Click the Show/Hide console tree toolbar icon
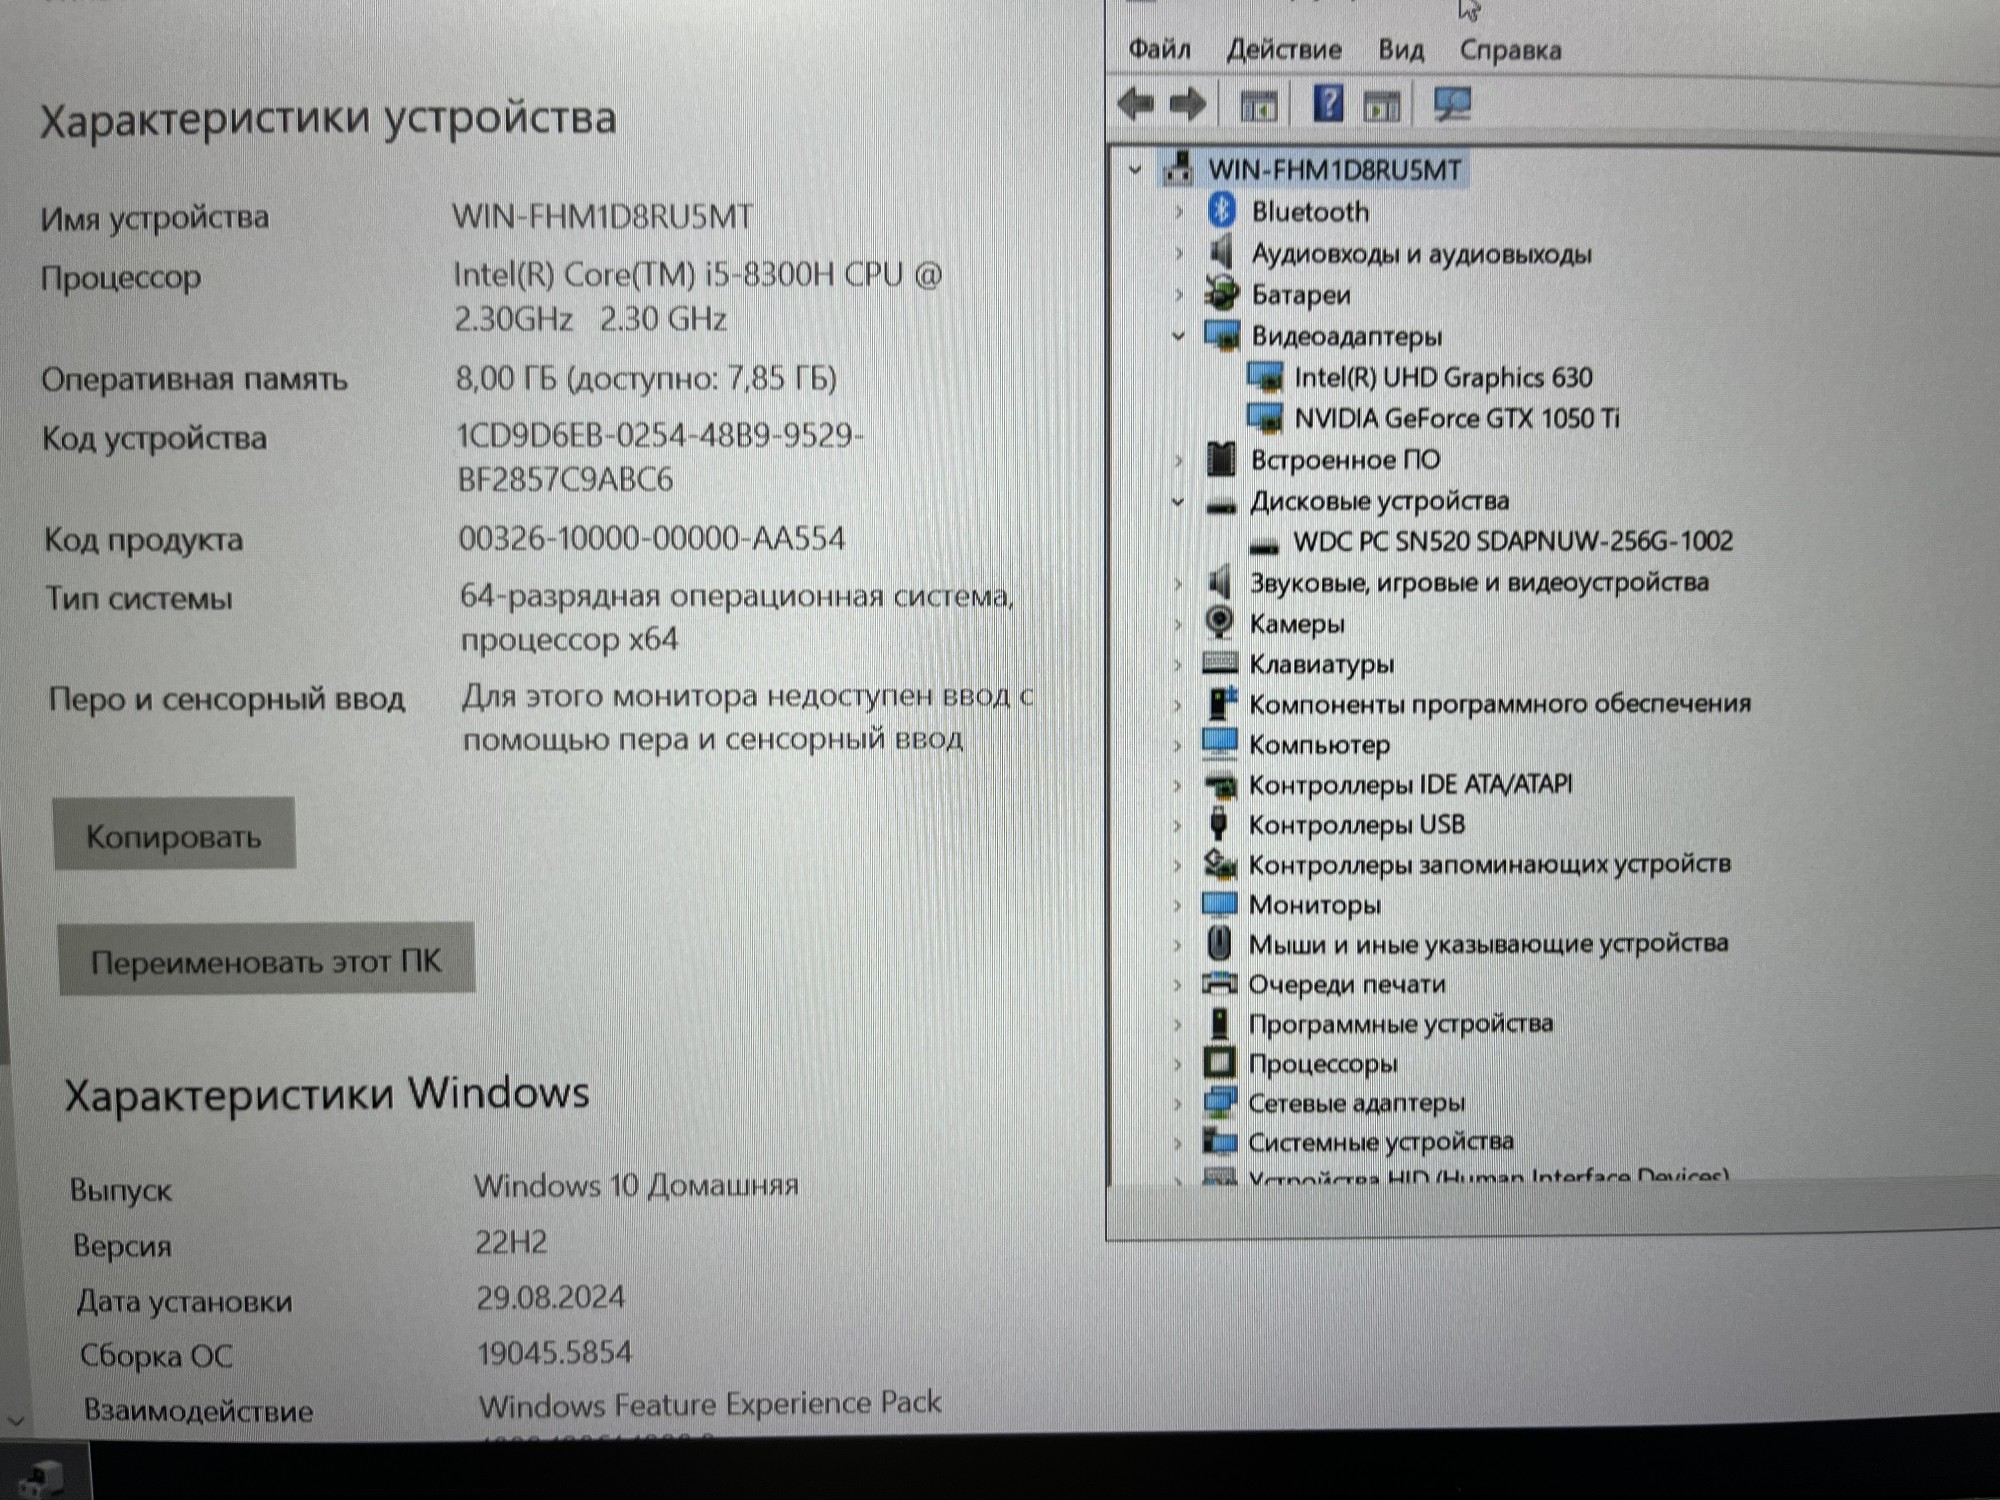This screenshot has width=2000, height=1500. [1258, 105]
